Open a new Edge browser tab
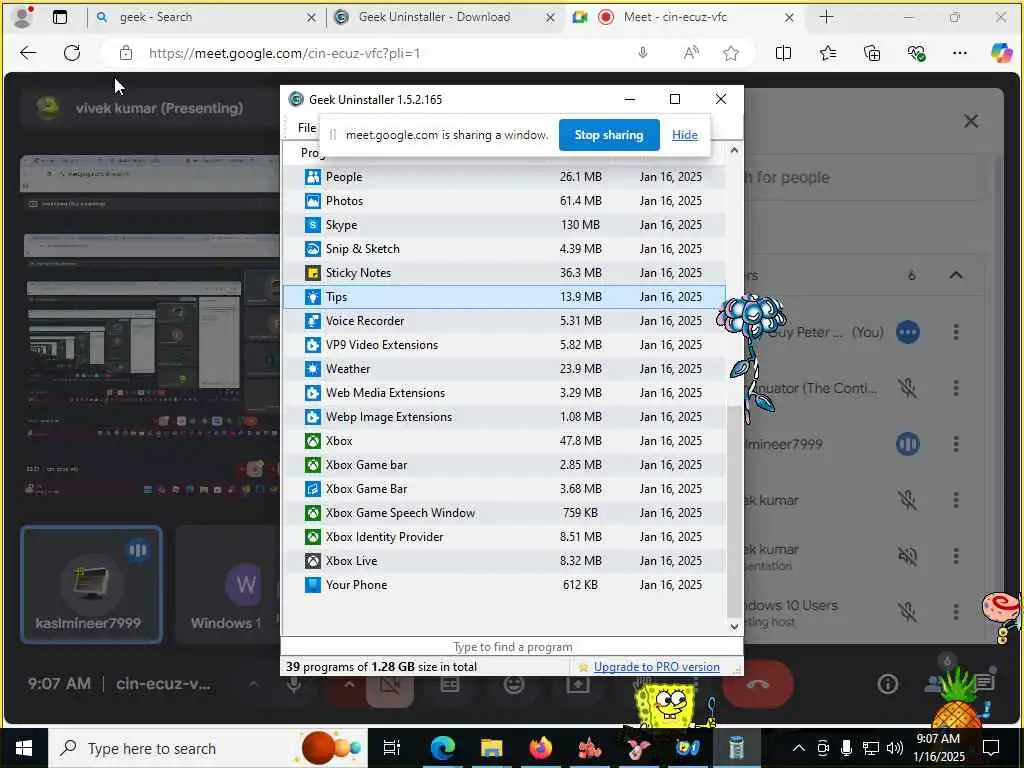 [826, 17]
